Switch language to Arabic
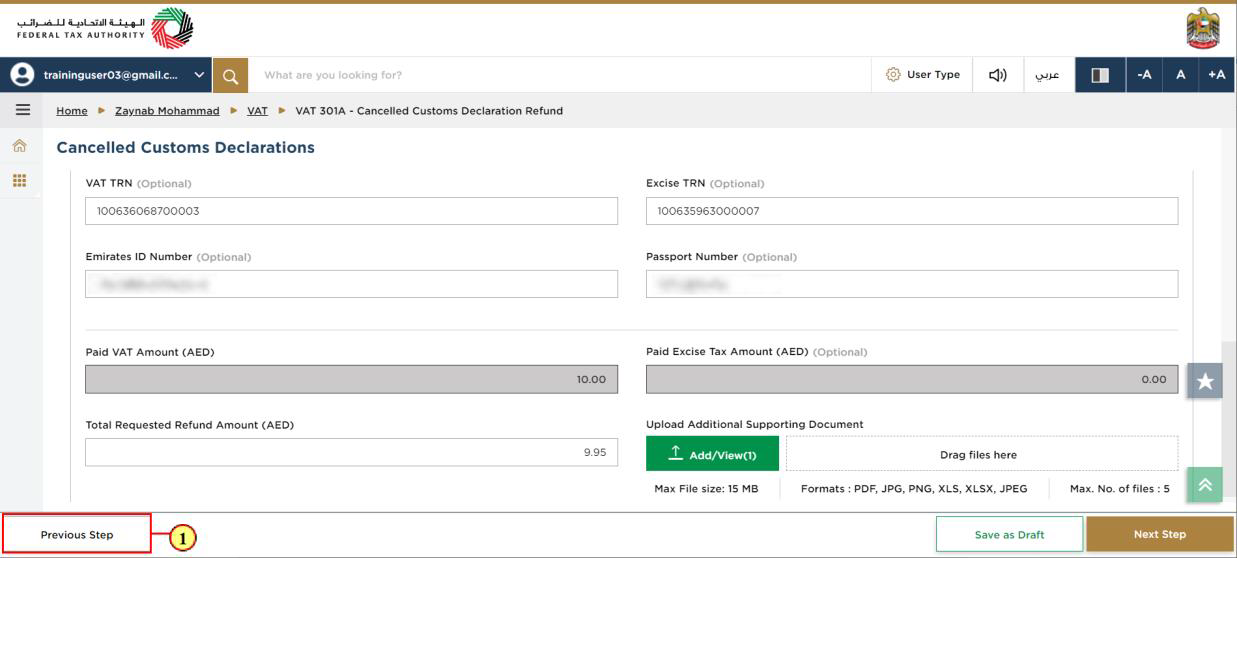The width and height of the screenshot is (1237, 648). coord(1047,75)
